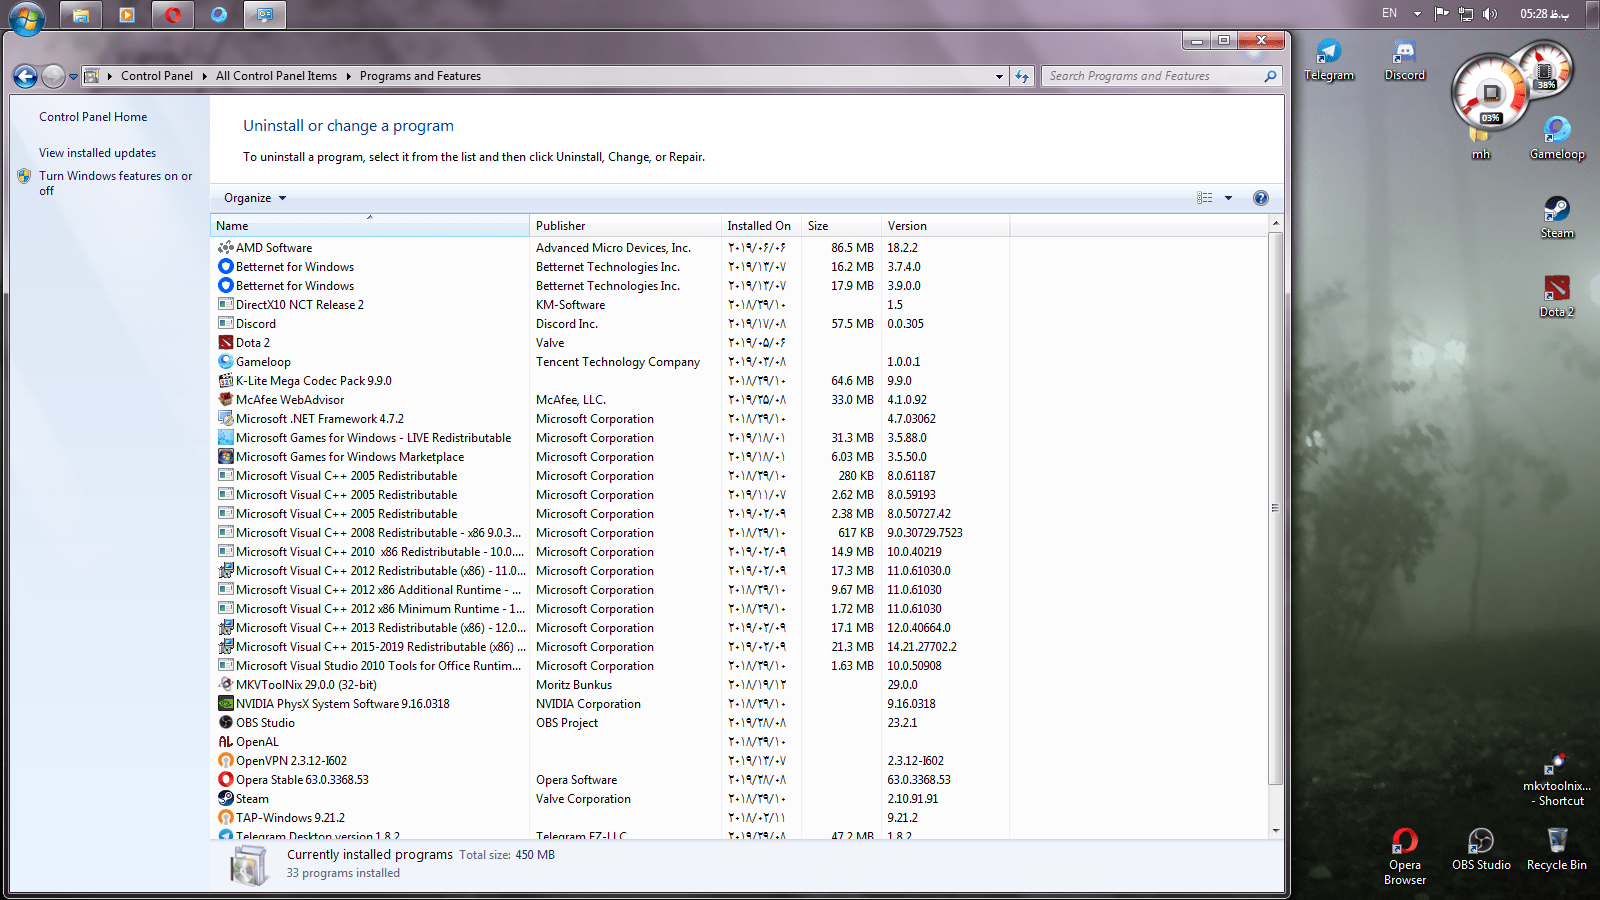Click the All Control Panel Items breadcrumb

tap(276, 76)
